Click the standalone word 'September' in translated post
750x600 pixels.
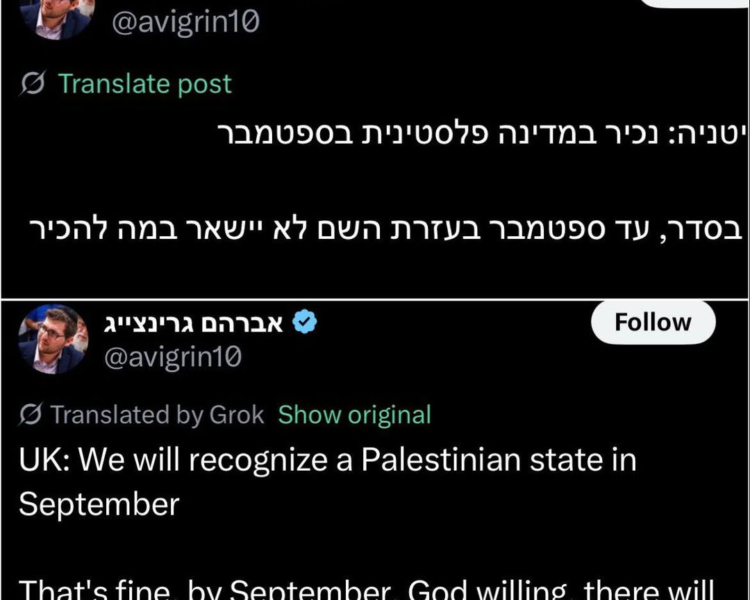[x=99, y=504]
